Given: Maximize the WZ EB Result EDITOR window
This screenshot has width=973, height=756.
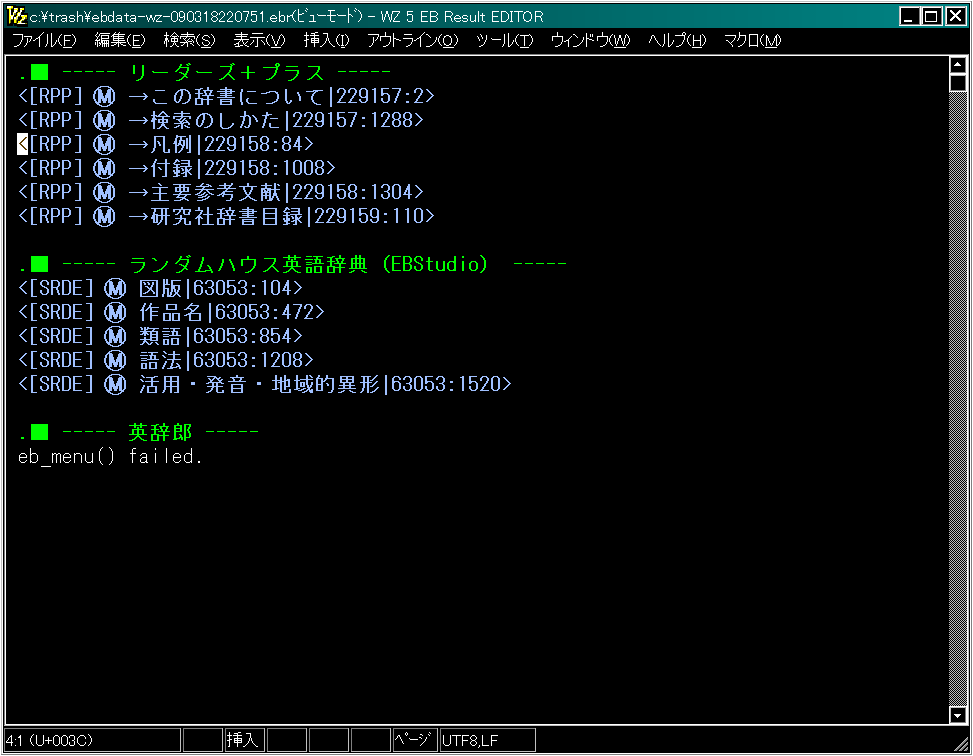Looking at the screenshot, I should (931, 16).
